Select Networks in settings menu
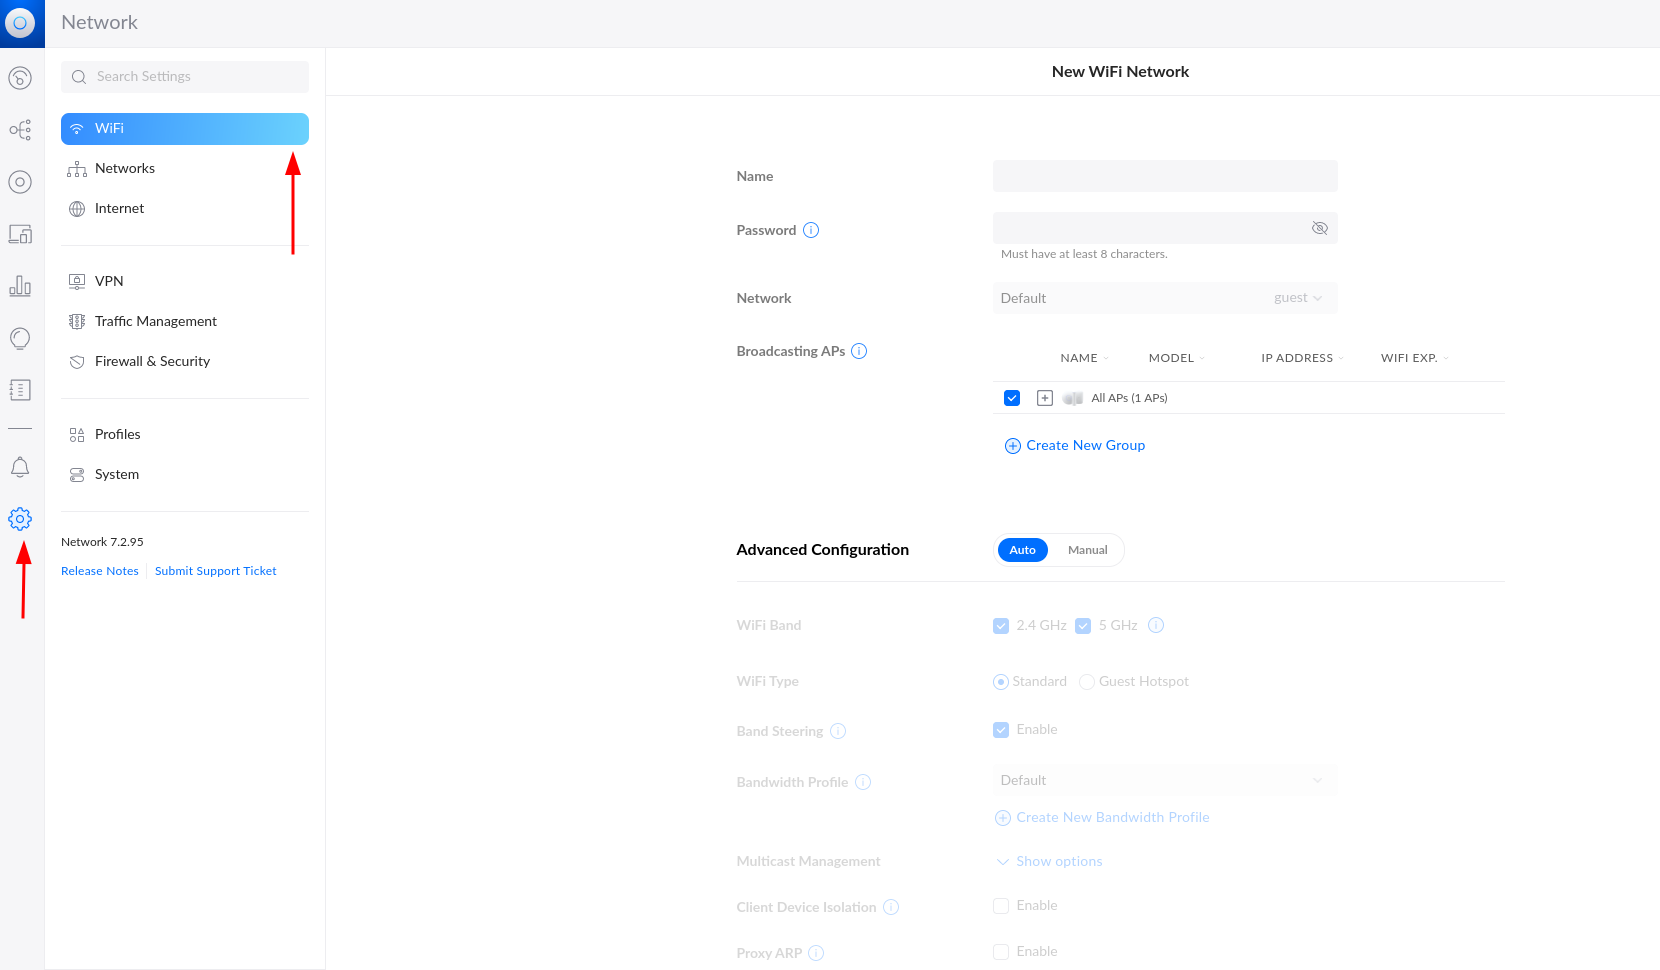1660x970 pixels. tap(125, 169)
